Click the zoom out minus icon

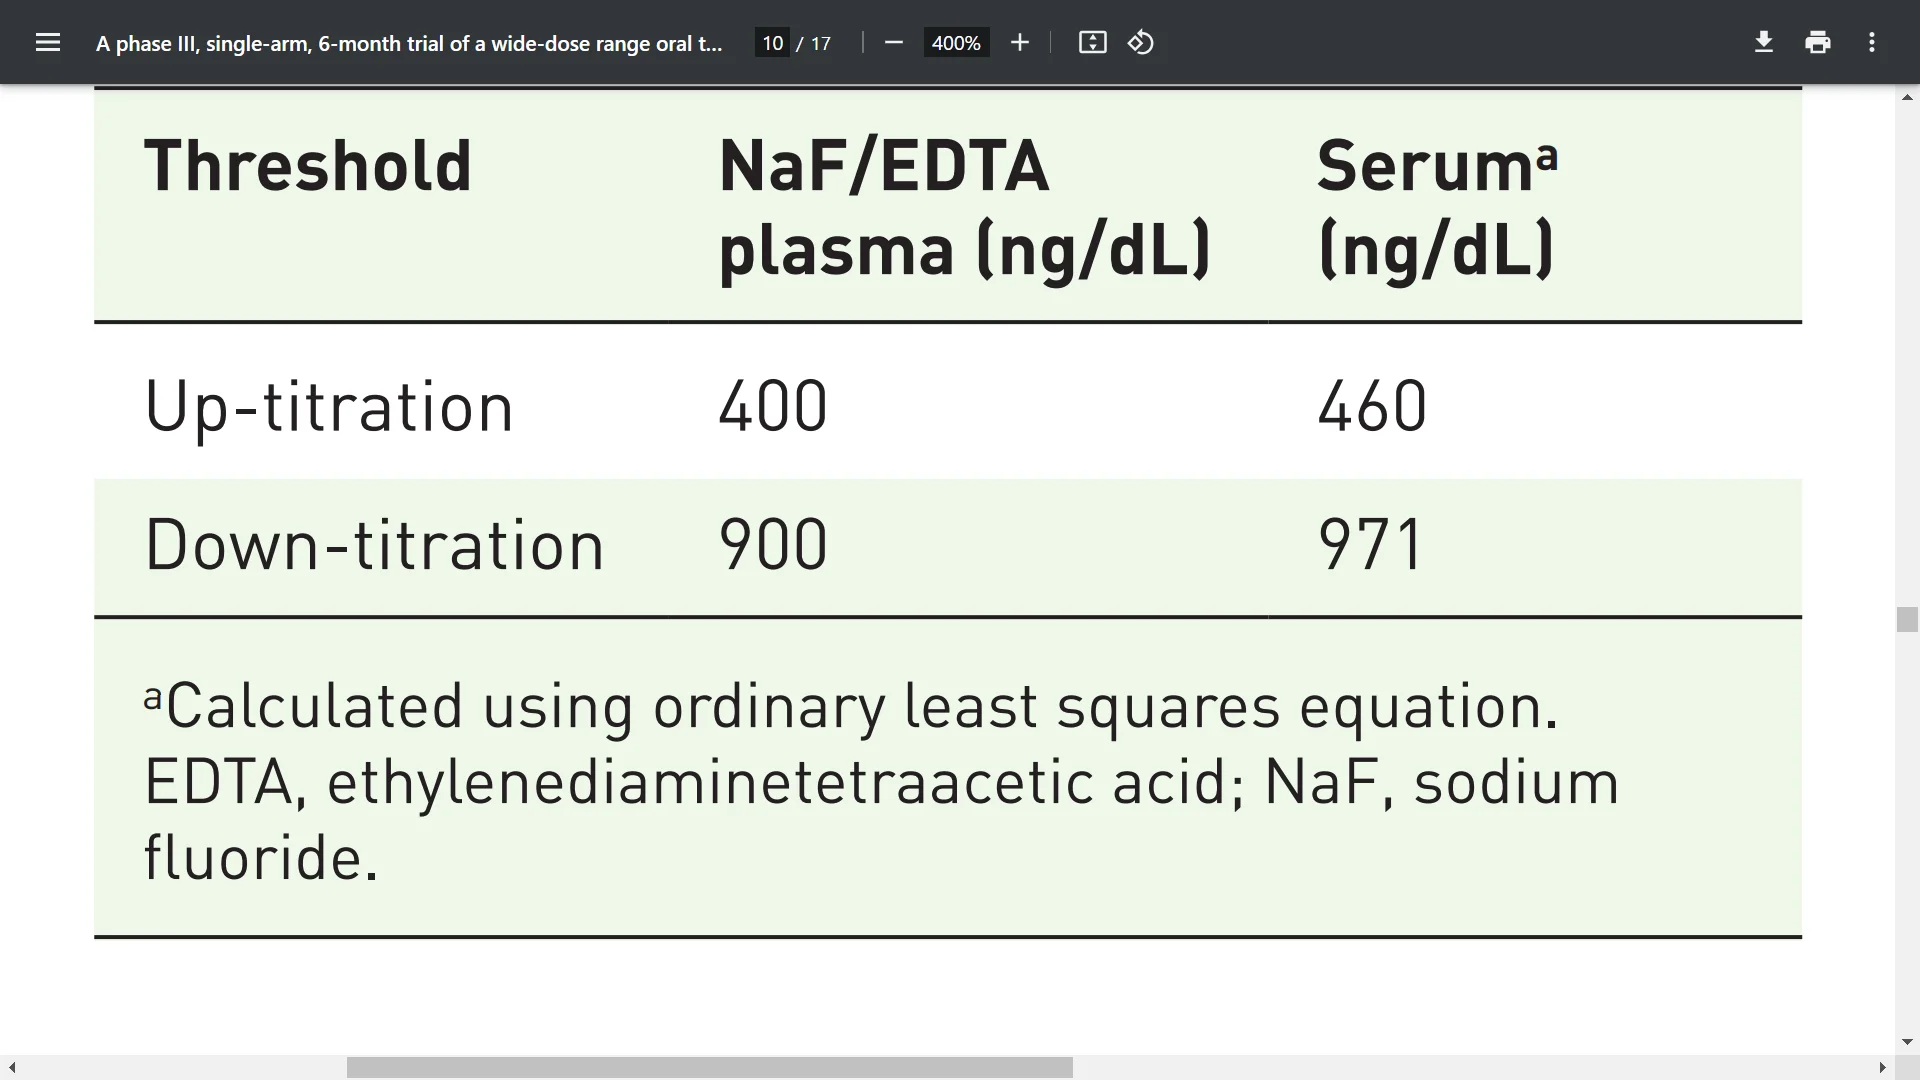click(894, 43)
